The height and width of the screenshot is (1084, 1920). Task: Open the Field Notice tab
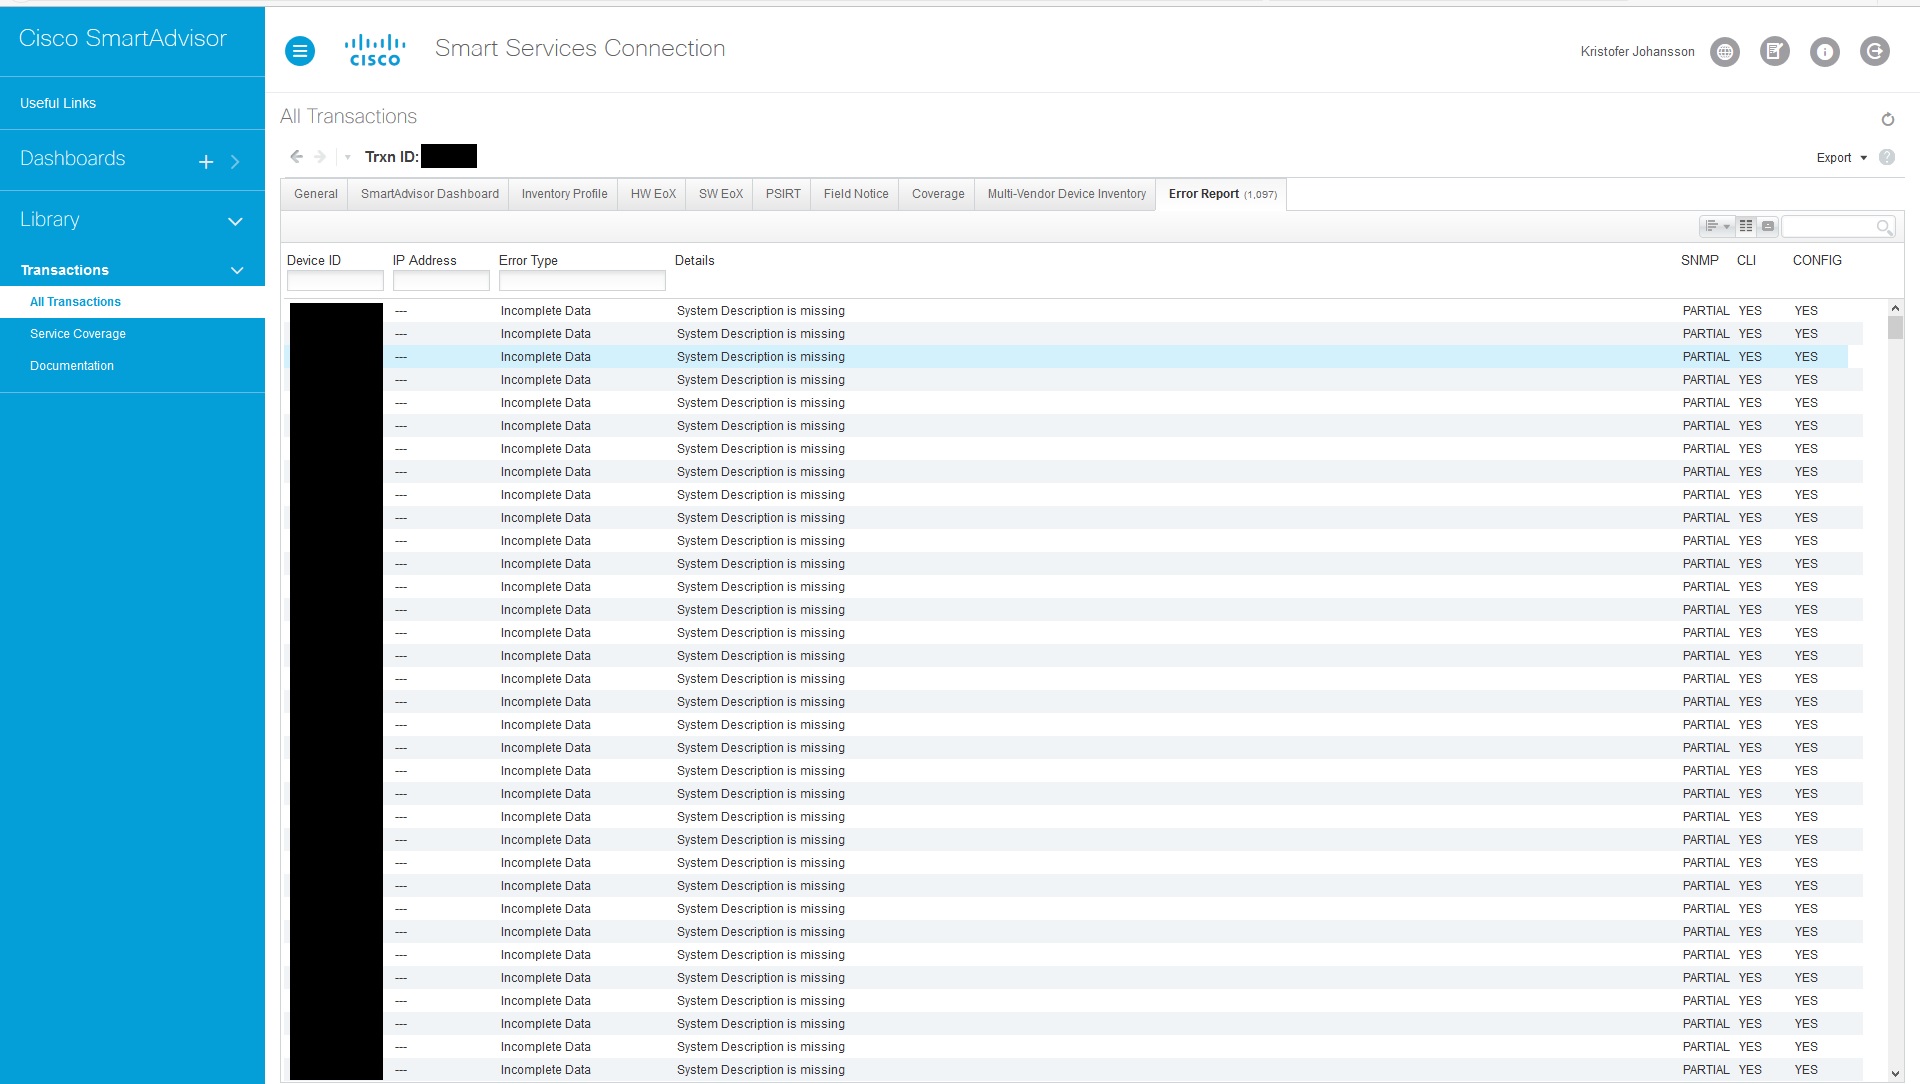click(855, 194)
